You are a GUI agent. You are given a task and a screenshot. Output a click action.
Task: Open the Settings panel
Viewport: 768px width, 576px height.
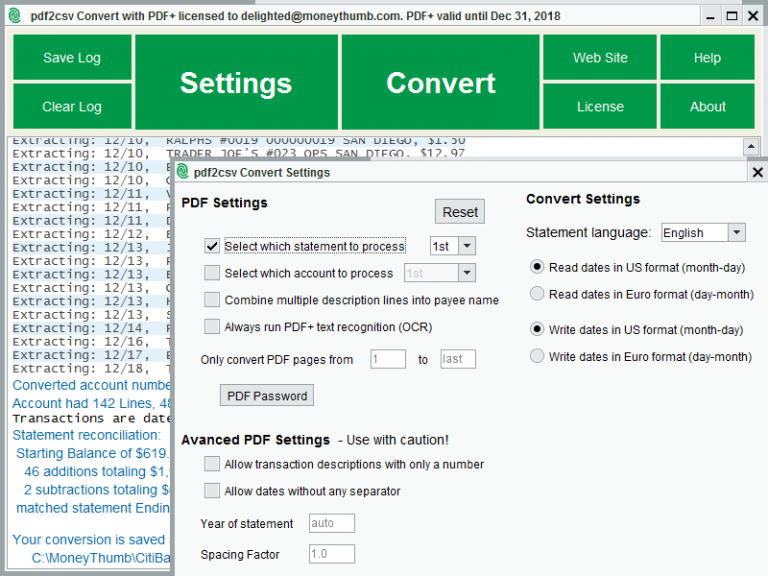236,82
